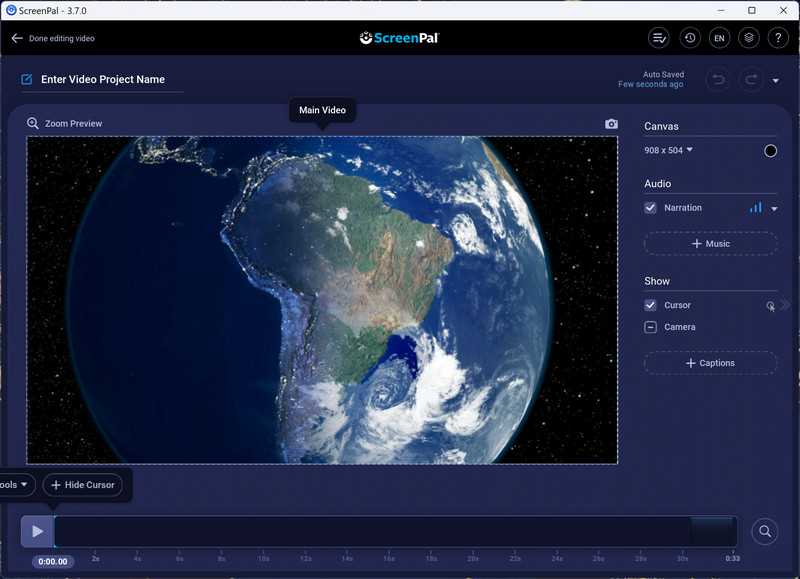Take a snapshot with the camera icon
This screenshot has height=579, width=800.
[x=611, y=124]
